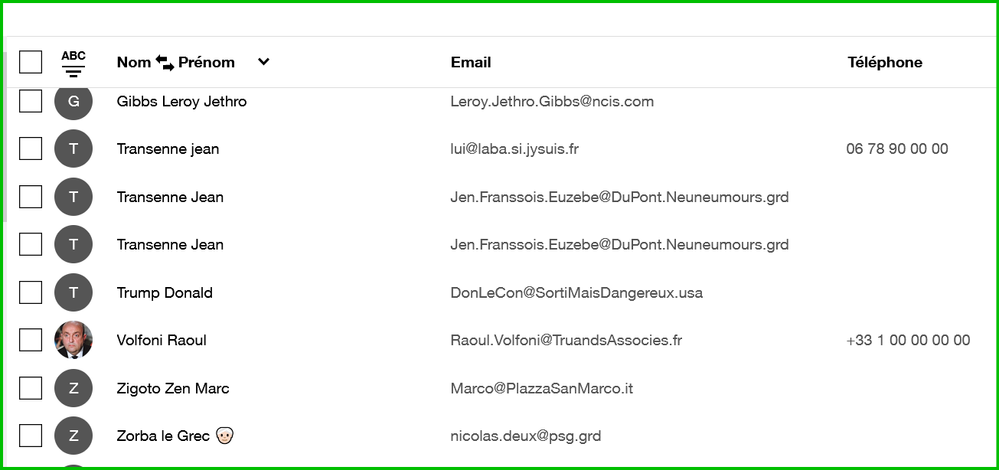Click the T avatar beside Trump Donald

(73, 292)
